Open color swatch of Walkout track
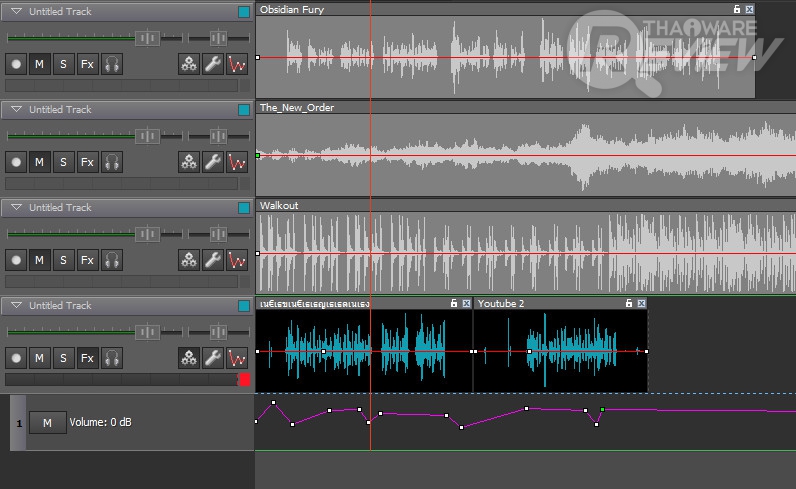The width and height of the screenshot is (796, 489). click(x=244, y=208)
